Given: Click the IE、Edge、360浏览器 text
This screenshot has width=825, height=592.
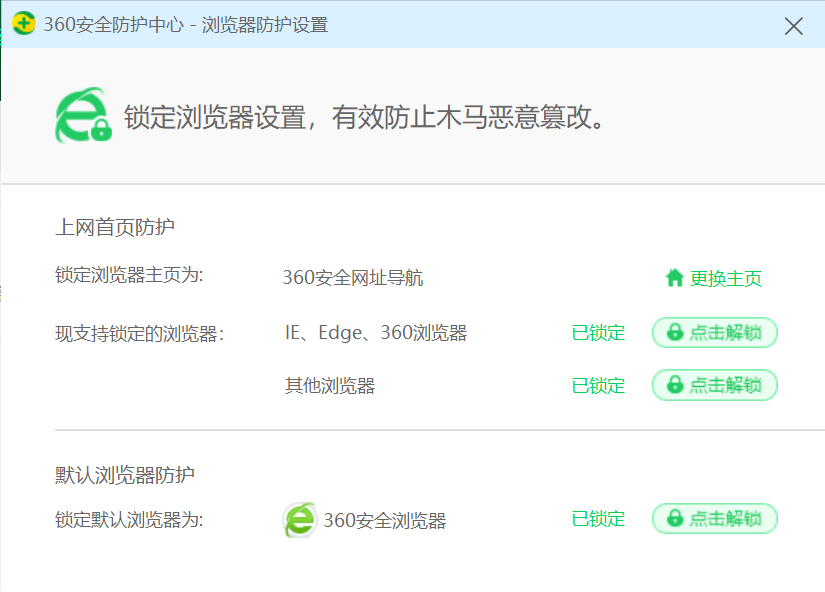Looking at the screenshot, I should click(376, 333).
